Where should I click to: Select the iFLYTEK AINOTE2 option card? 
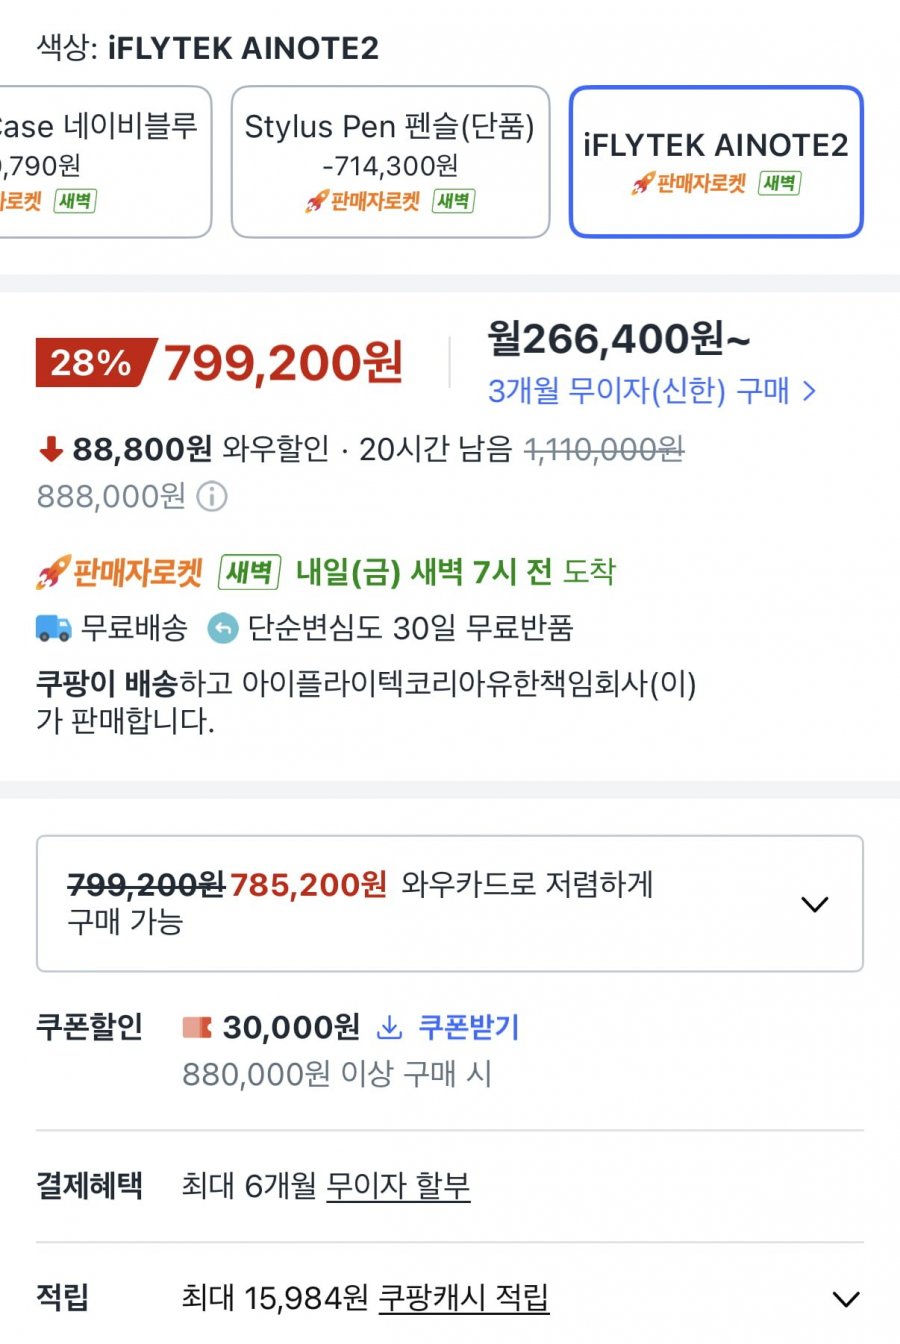[x=716, y=162]
